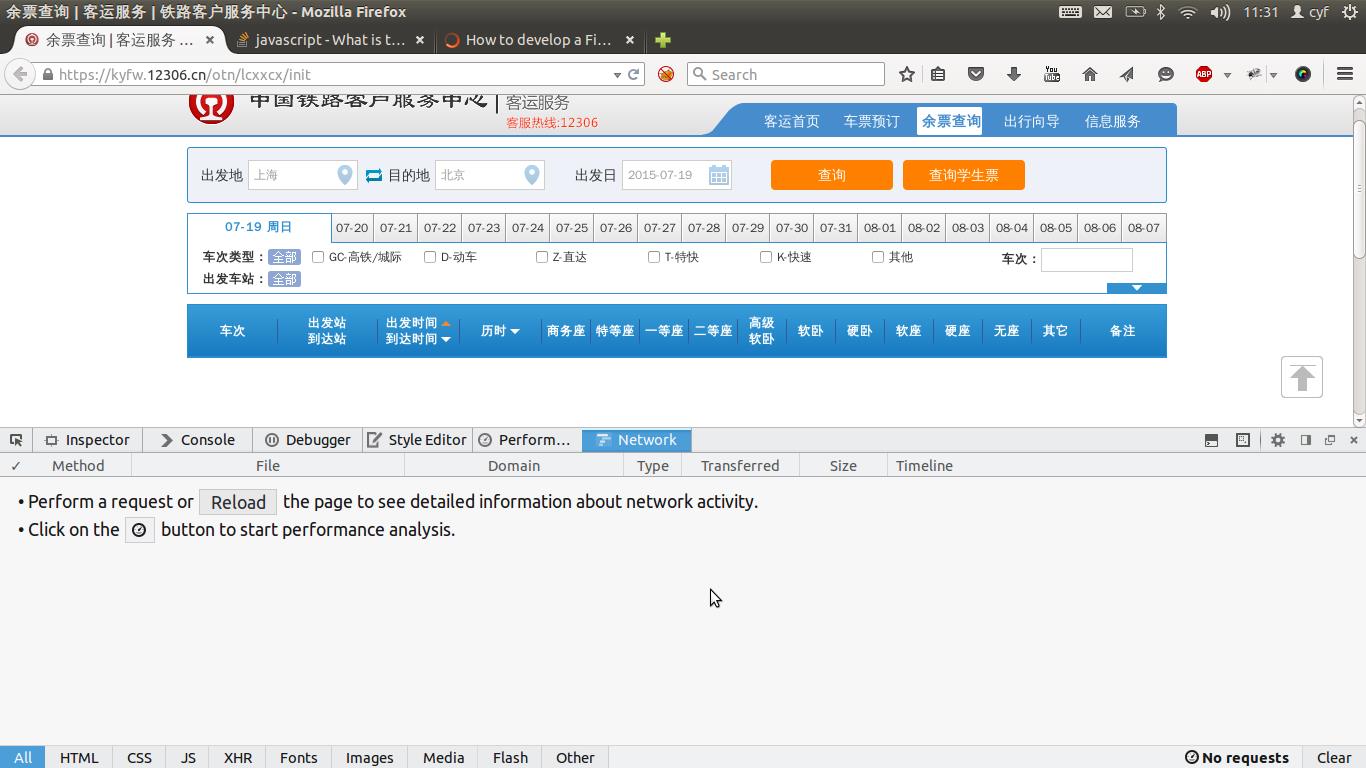Pick an element with the devtools picker icon
Image resolution: width=1366 pixels, height=768 pixels.
point(16,440)
